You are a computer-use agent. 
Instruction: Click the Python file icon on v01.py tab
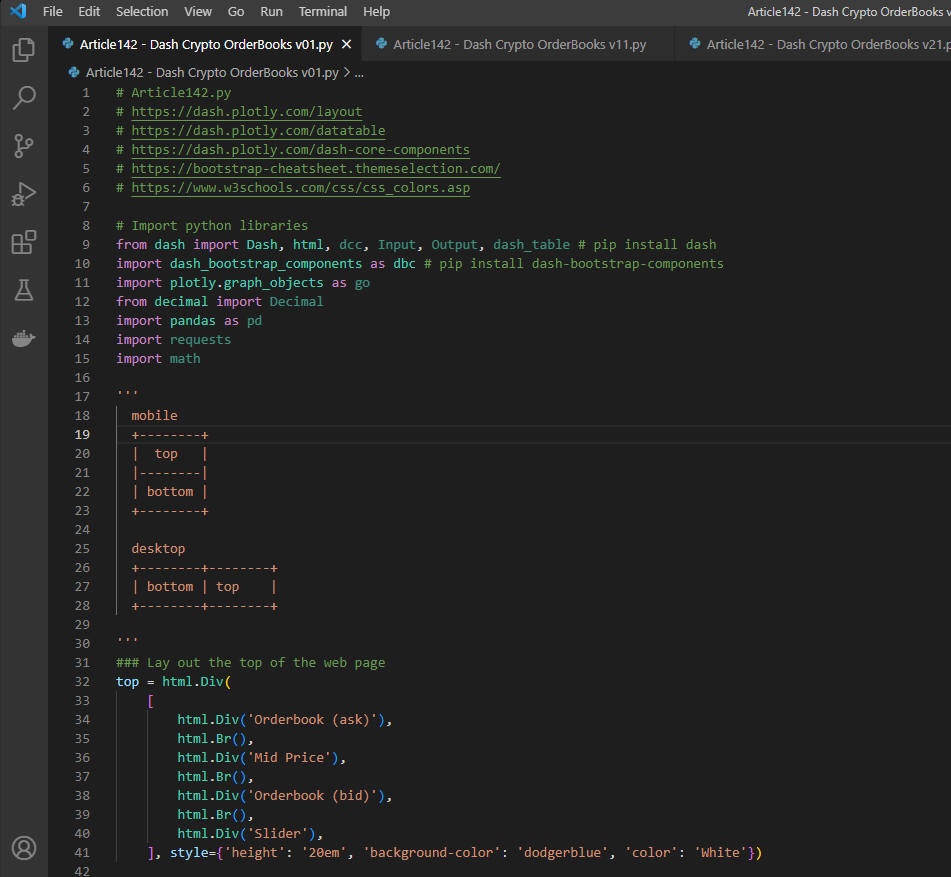point(68,44)
